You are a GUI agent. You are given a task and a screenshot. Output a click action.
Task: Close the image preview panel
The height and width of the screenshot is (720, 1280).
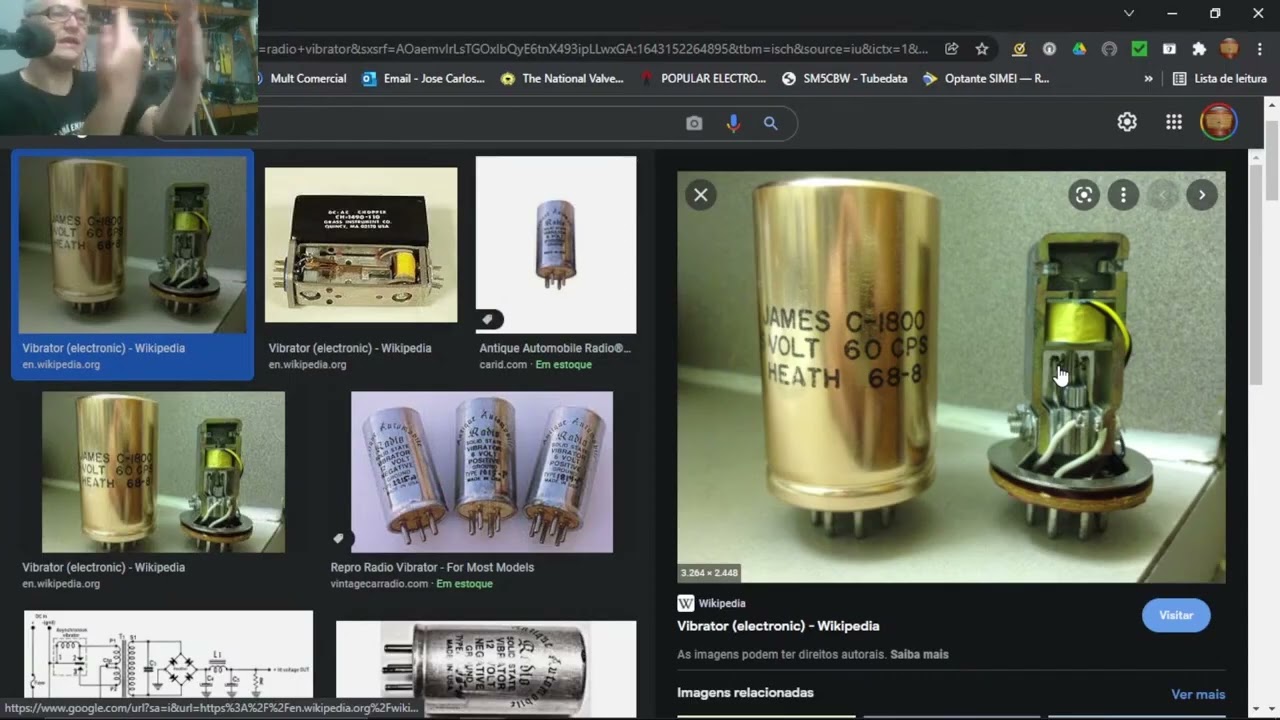(x=701, y=195)
